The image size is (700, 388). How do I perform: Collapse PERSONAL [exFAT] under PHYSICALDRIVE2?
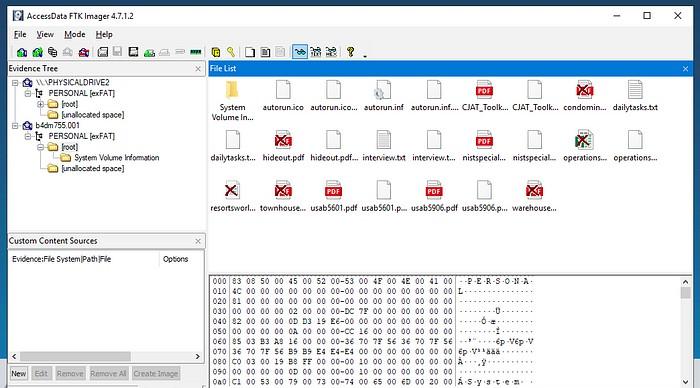click(x=28, y=93)
